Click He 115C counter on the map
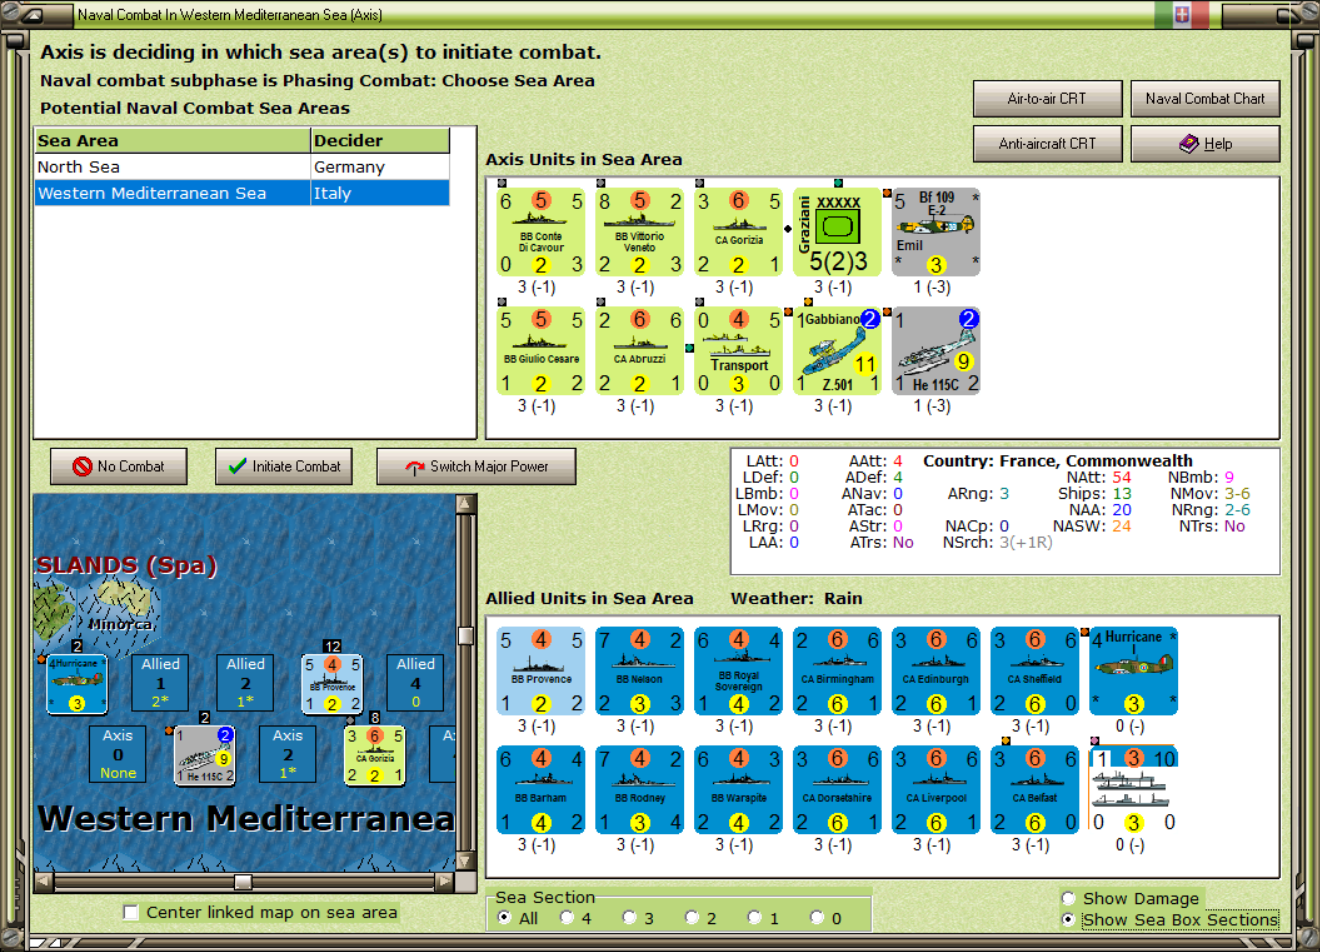The width and height of the screenshot is (1320, 952). (x=205, y=755)
